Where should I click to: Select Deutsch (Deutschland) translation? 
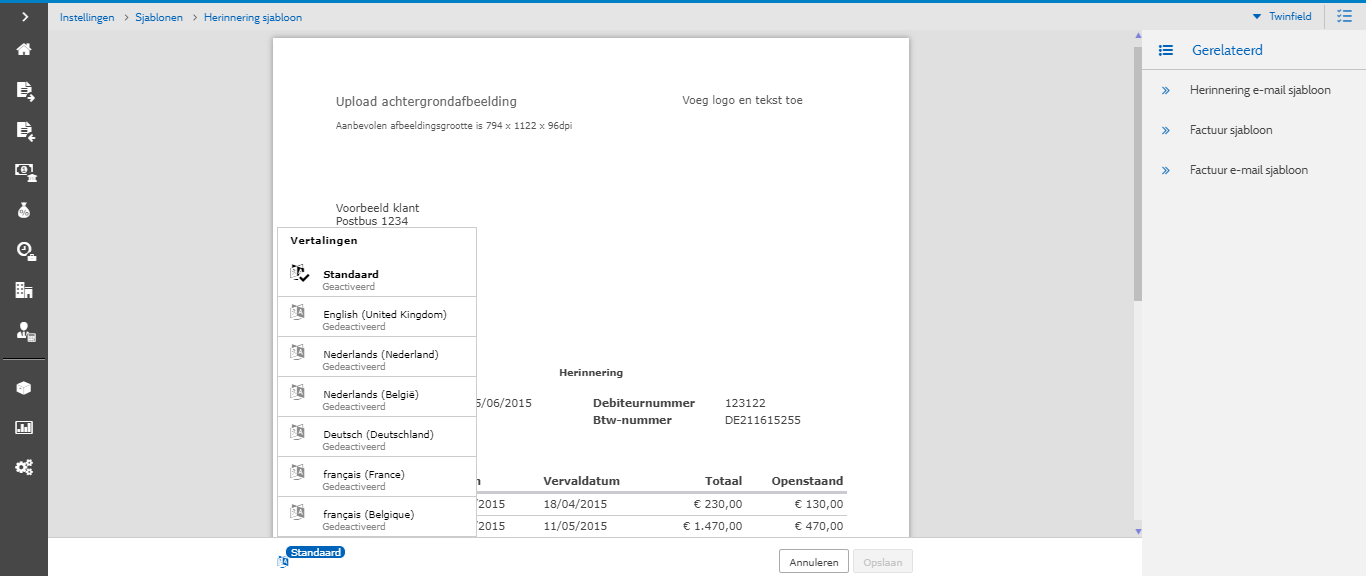pyautogui.click(x=376, y=437)
